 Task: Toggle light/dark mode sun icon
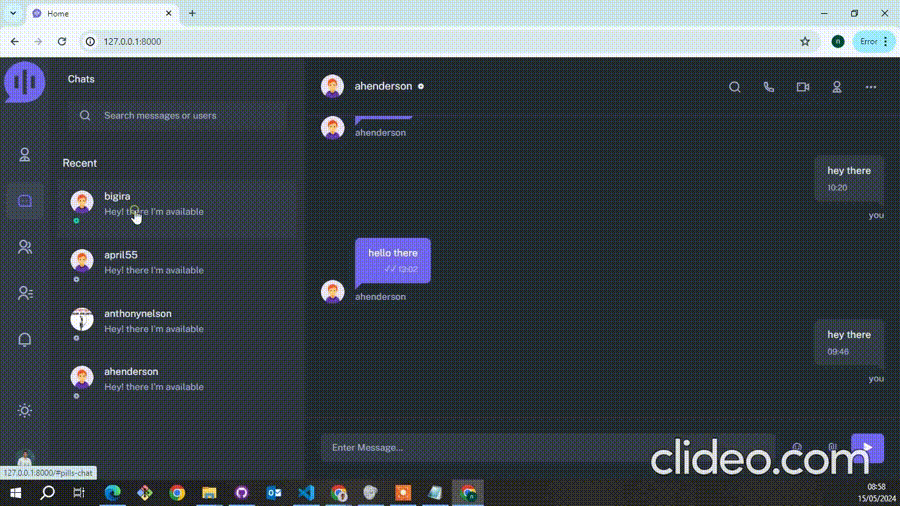click(x=25, y=410)
